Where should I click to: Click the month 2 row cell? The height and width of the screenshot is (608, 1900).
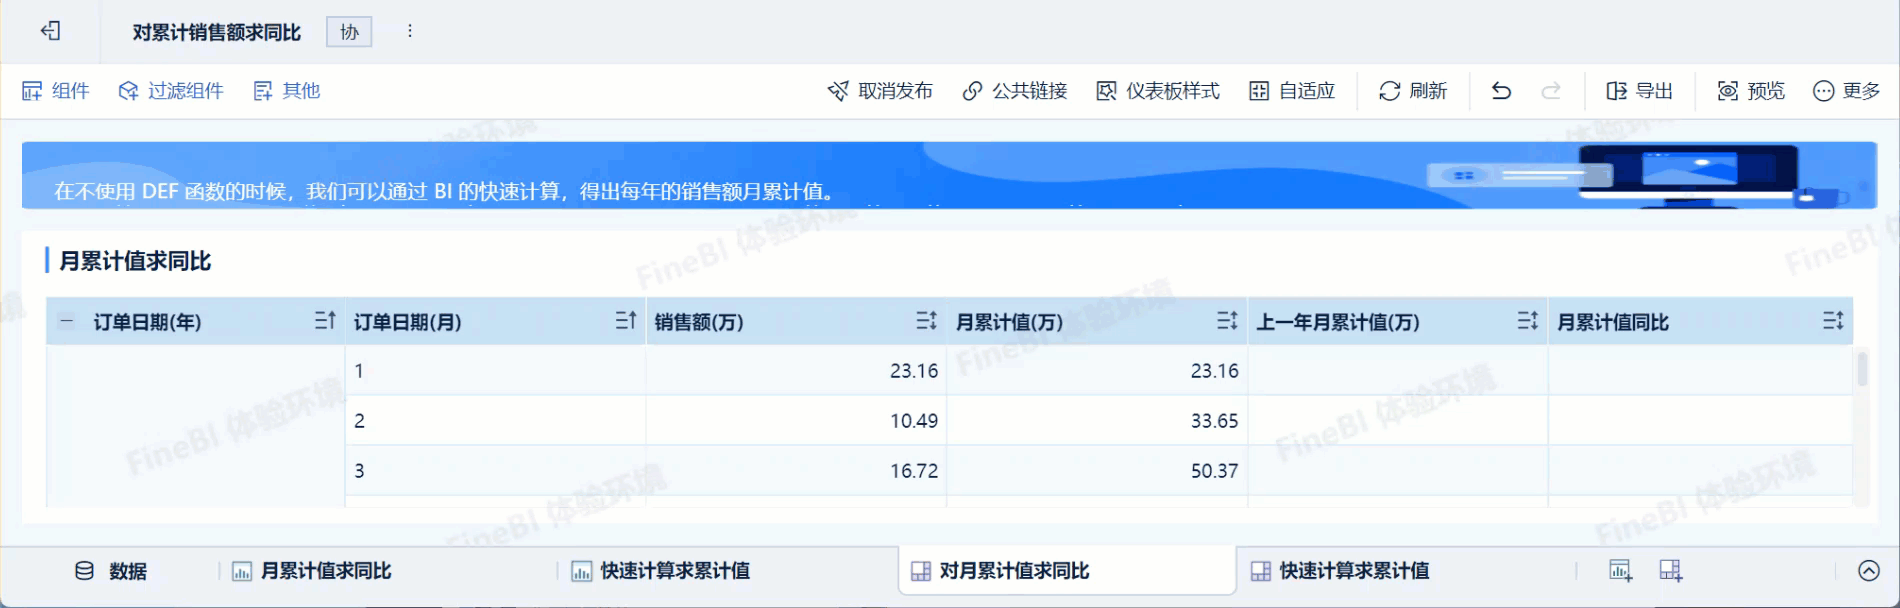click(495, 420)
